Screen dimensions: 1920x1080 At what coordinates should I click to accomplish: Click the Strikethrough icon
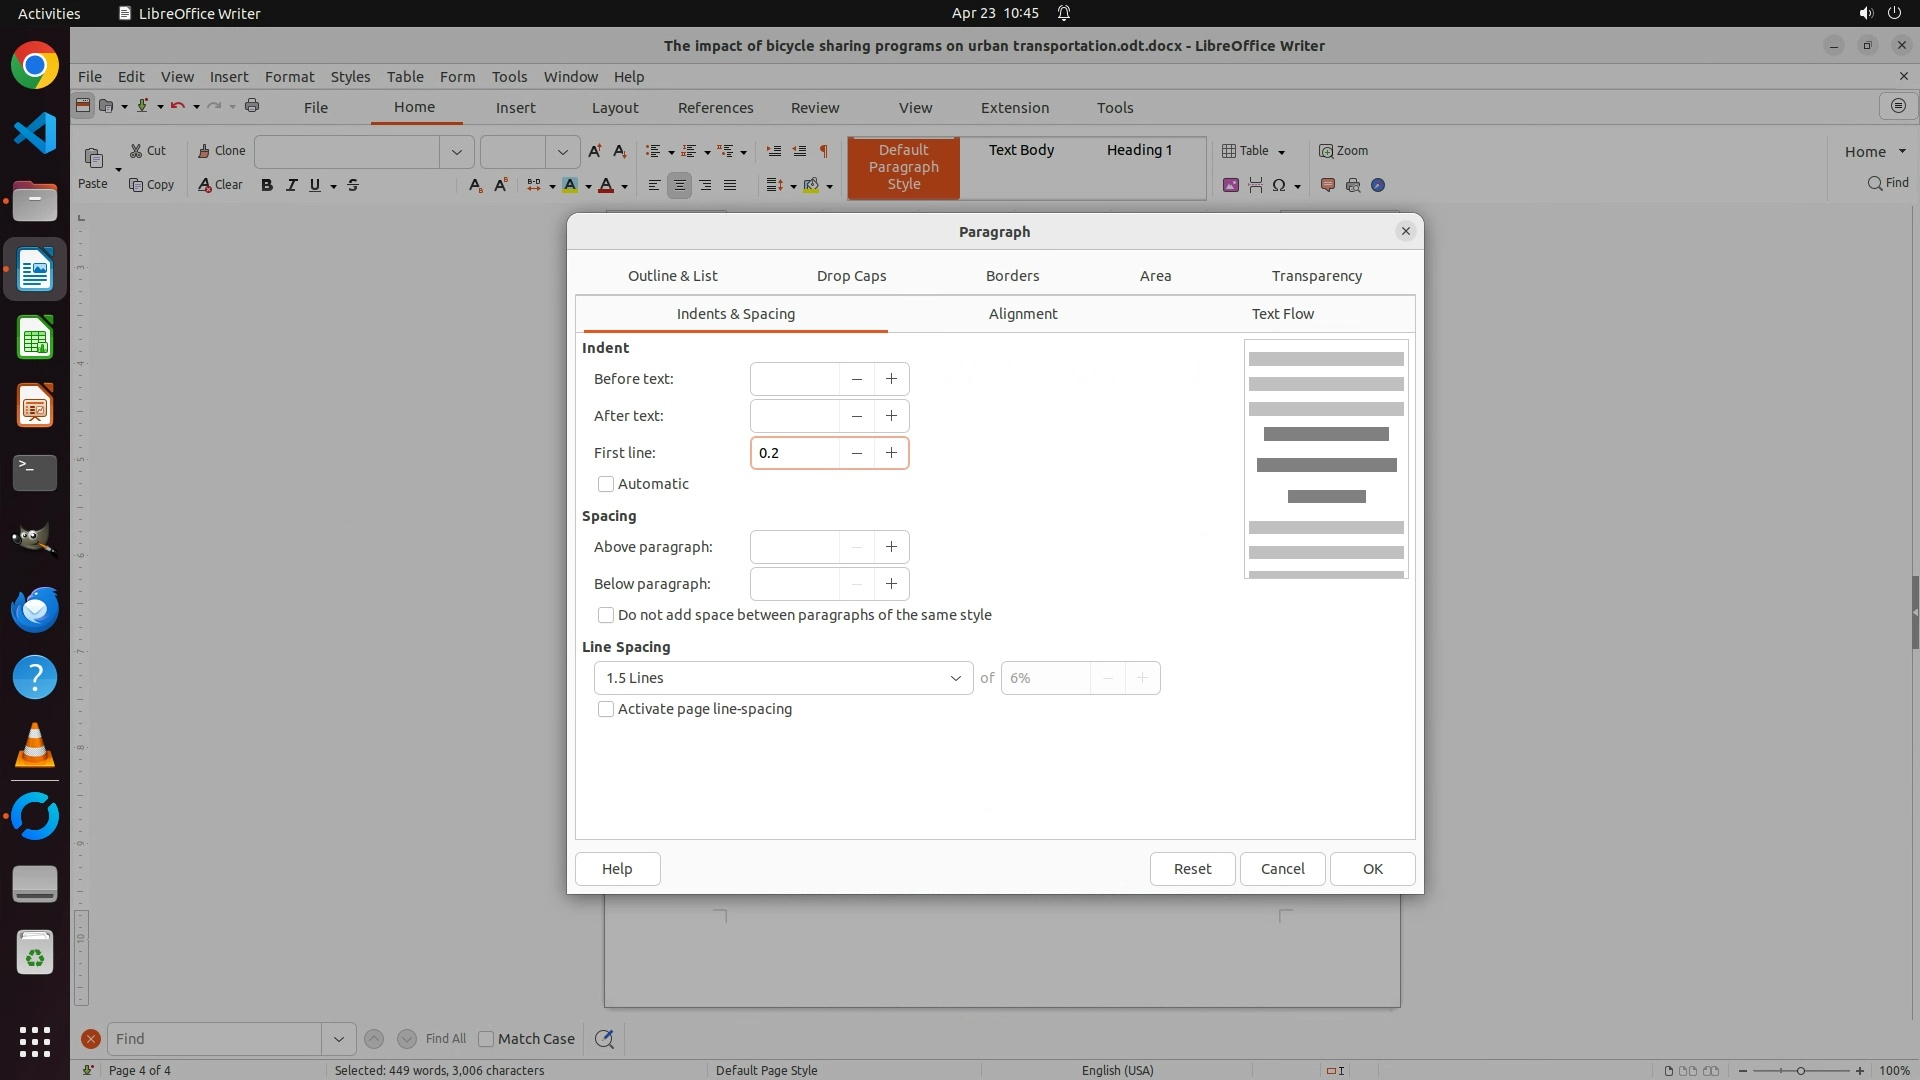[353, 185]
